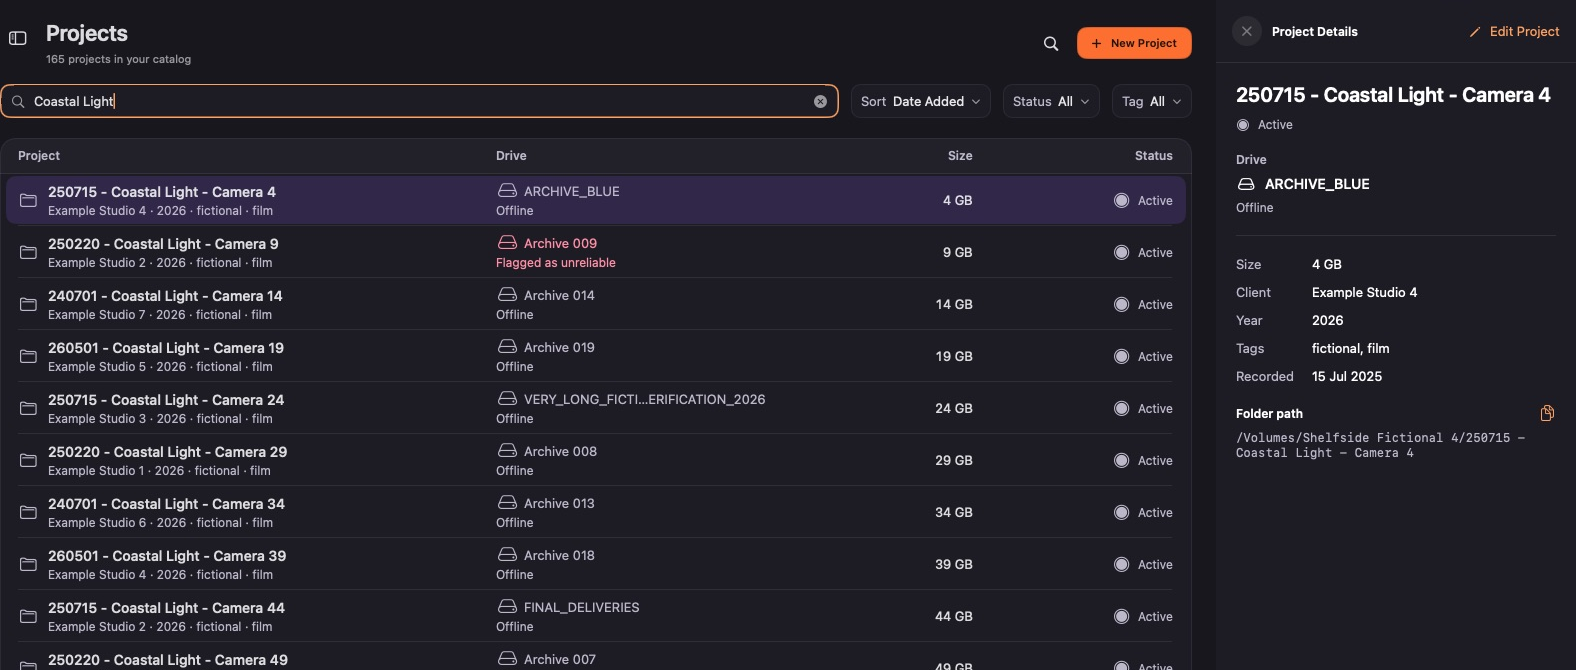The image size is (1576, 670).
Task: Click the status dot for Camera 34 row
Action: (x=1121, y=513)
